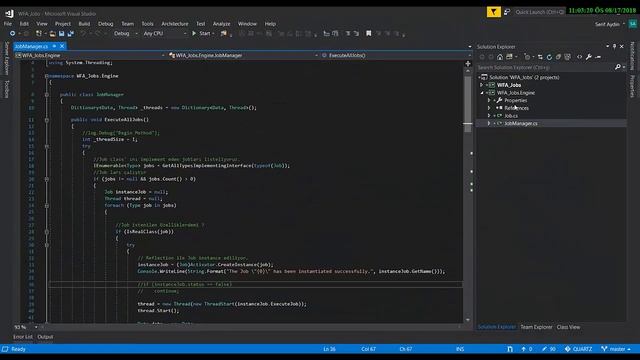
Task: Click the pending changes pencil indicator
Action: (549, 349)
